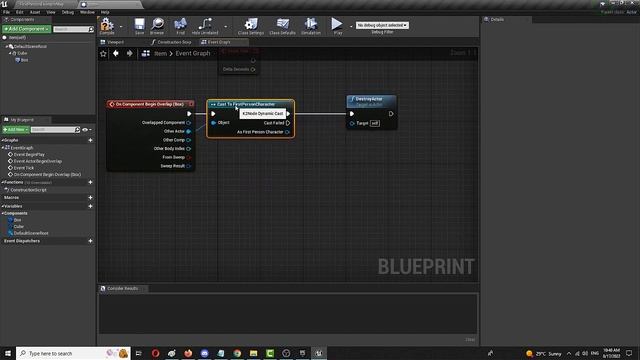
Task: Click the Cast Failed execution pin
Action: 288,123
